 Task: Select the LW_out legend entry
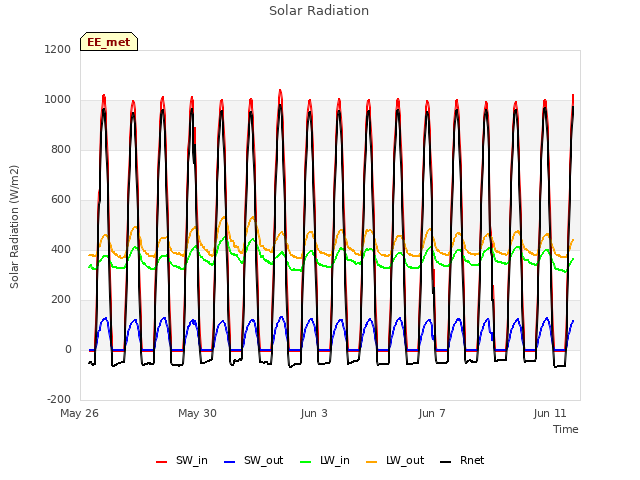click(x=395, y=461)
